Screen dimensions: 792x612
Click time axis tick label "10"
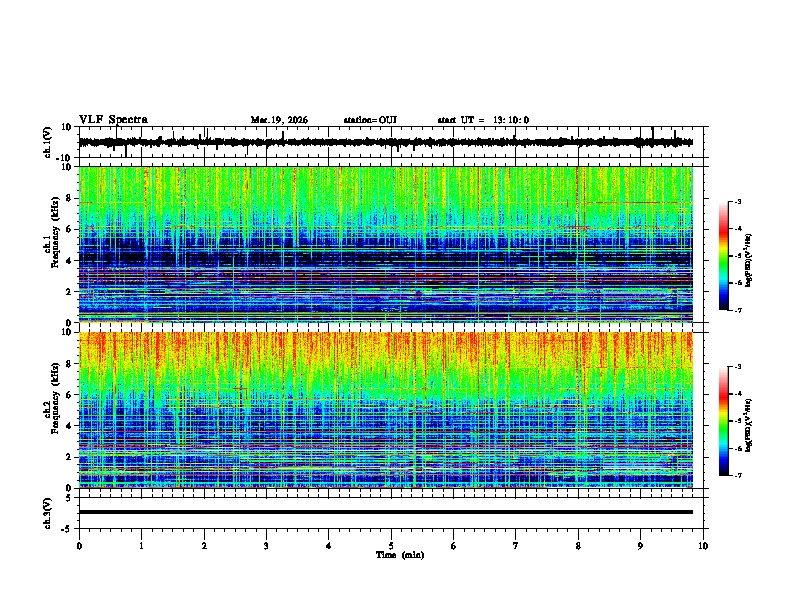click(x=703, y=546)
